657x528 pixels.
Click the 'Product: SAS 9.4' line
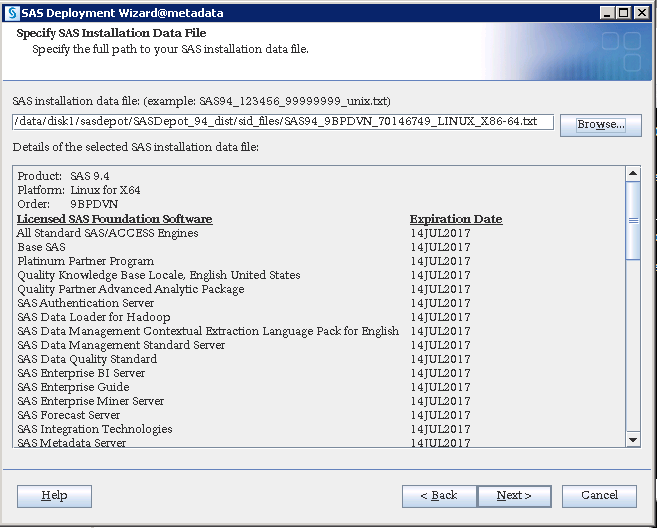[x=63, y=176]
